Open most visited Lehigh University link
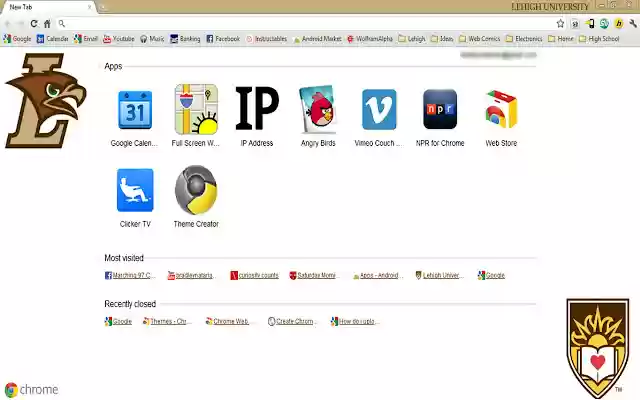Image resolution: width=640 pixels, height=400 pixels. tap(439, 276)
